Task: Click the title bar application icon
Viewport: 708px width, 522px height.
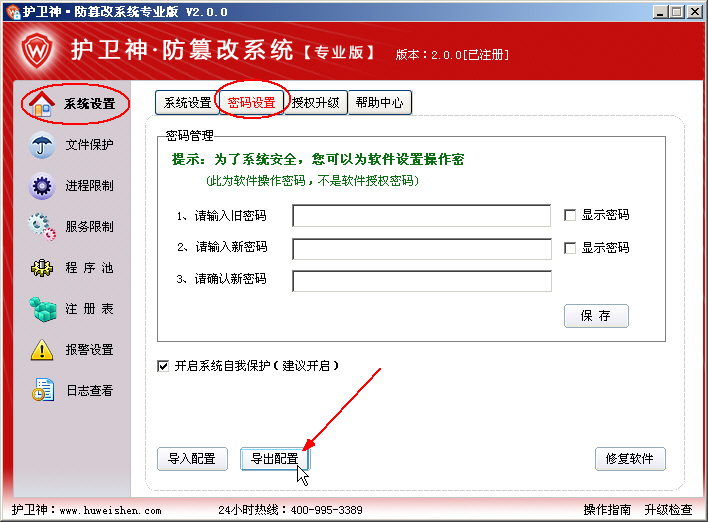Action: pyautogui.click(x=14, y=11)
